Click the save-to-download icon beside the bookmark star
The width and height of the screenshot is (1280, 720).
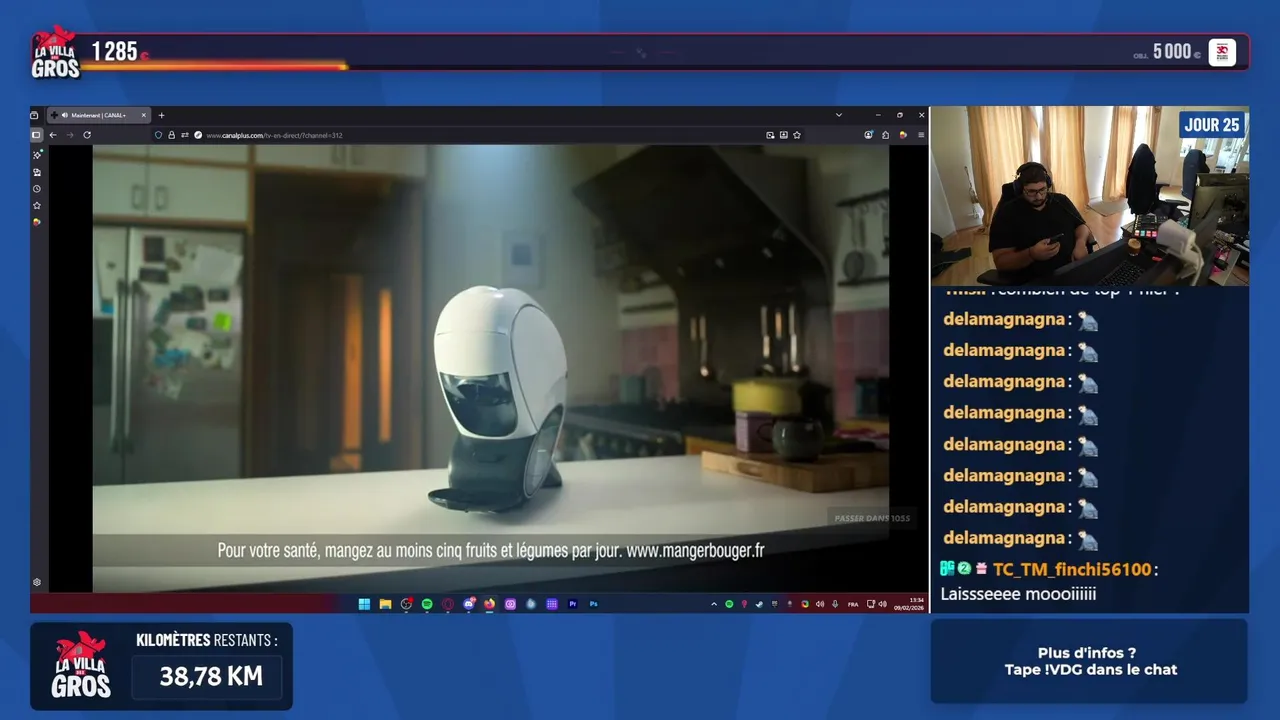pos(784,135)
